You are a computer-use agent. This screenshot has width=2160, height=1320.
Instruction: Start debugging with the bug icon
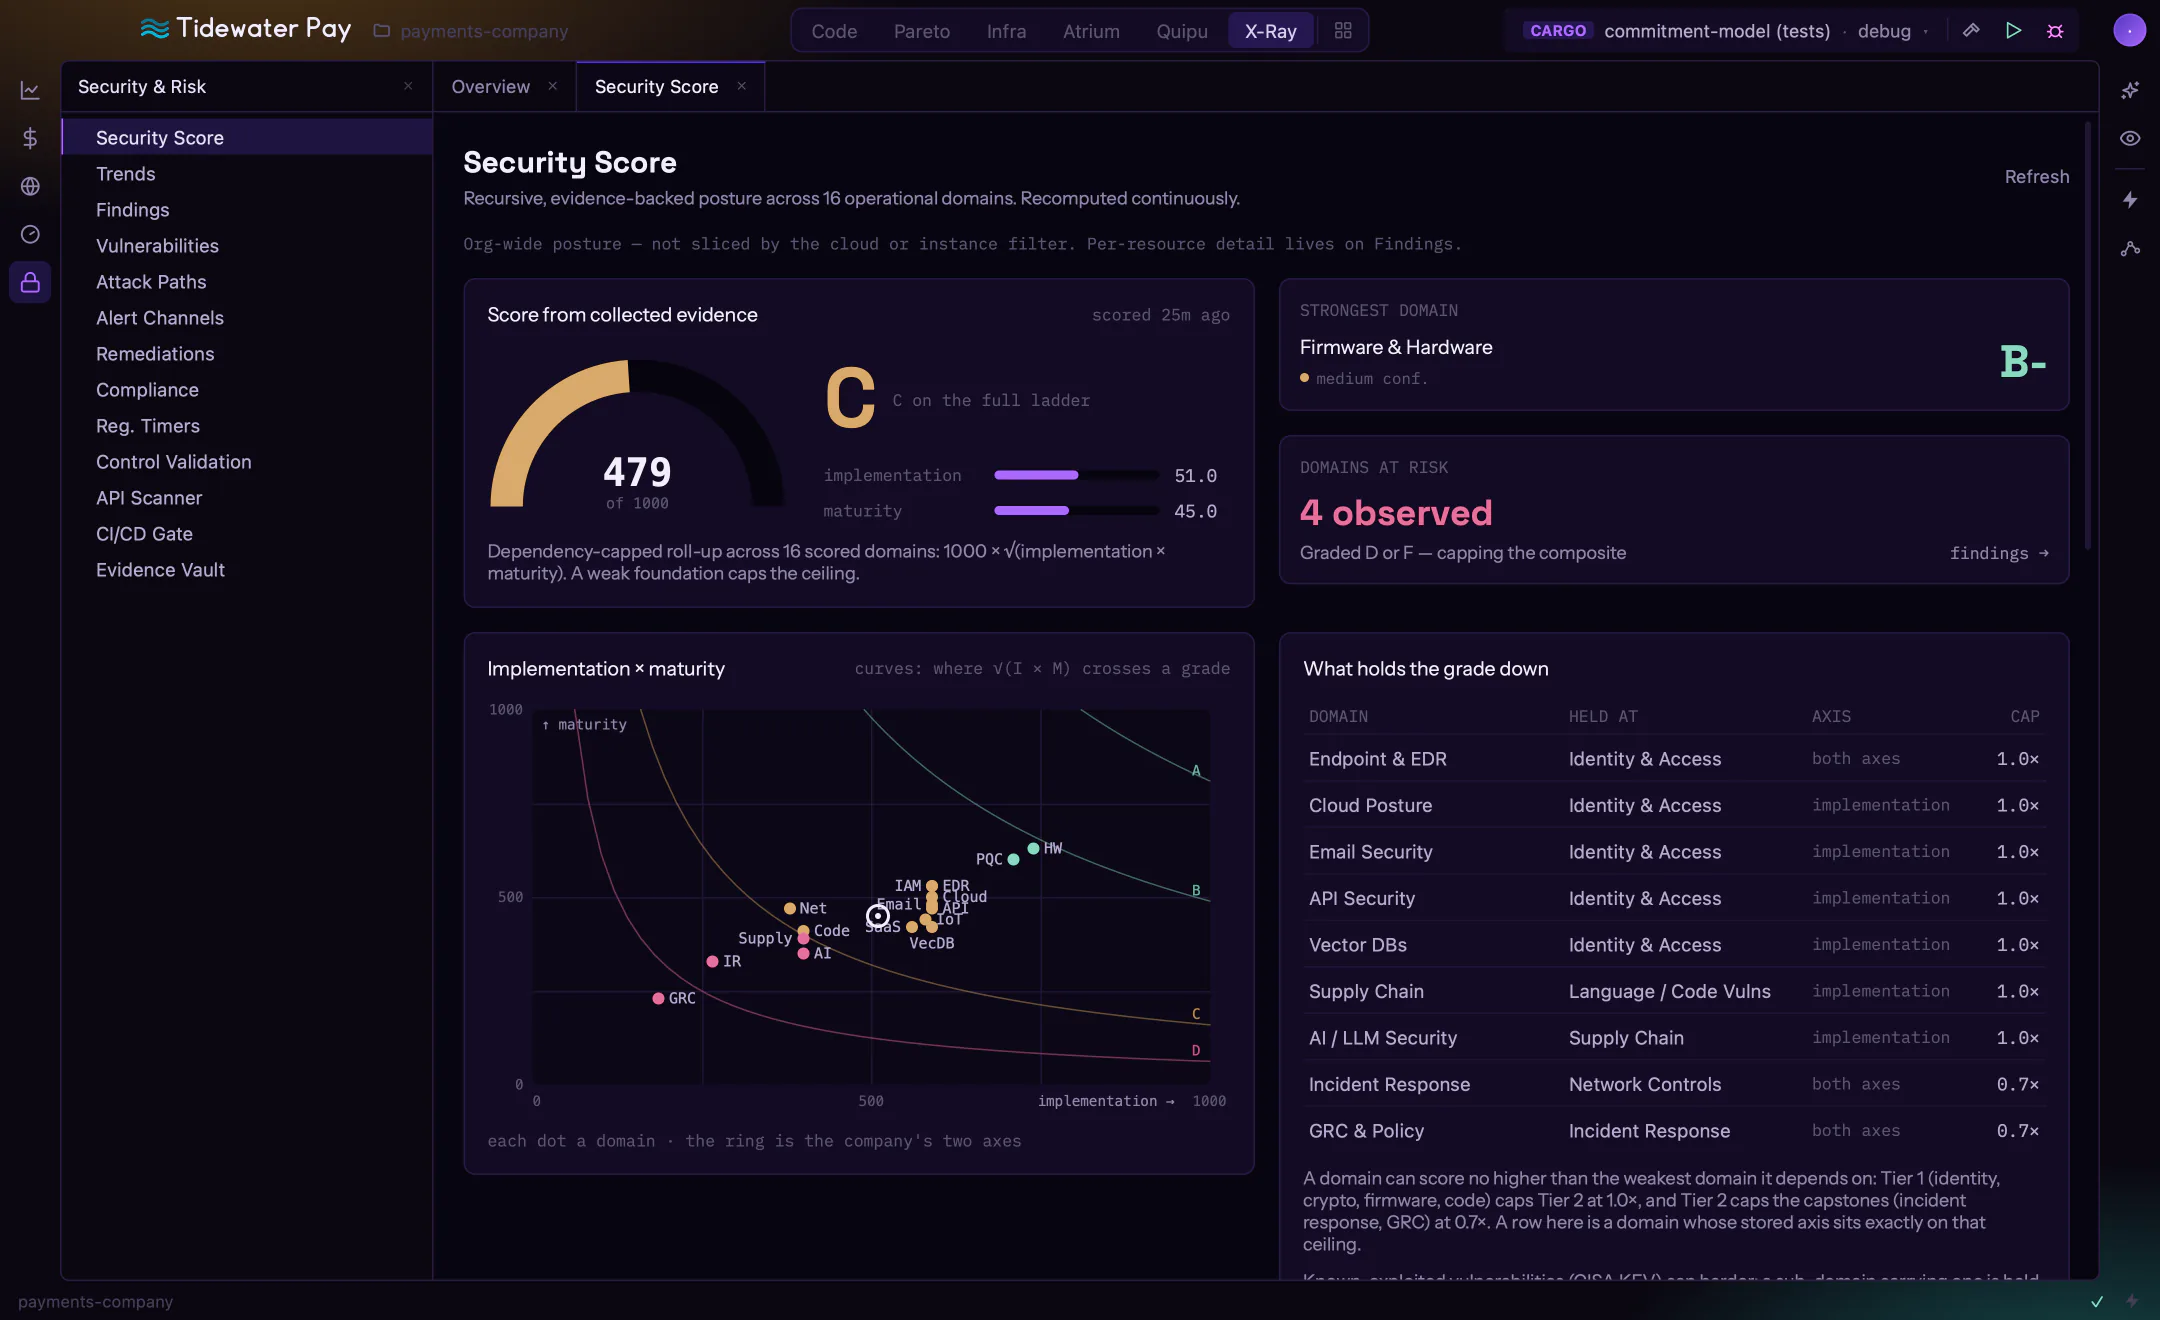tap(2055, 30)
